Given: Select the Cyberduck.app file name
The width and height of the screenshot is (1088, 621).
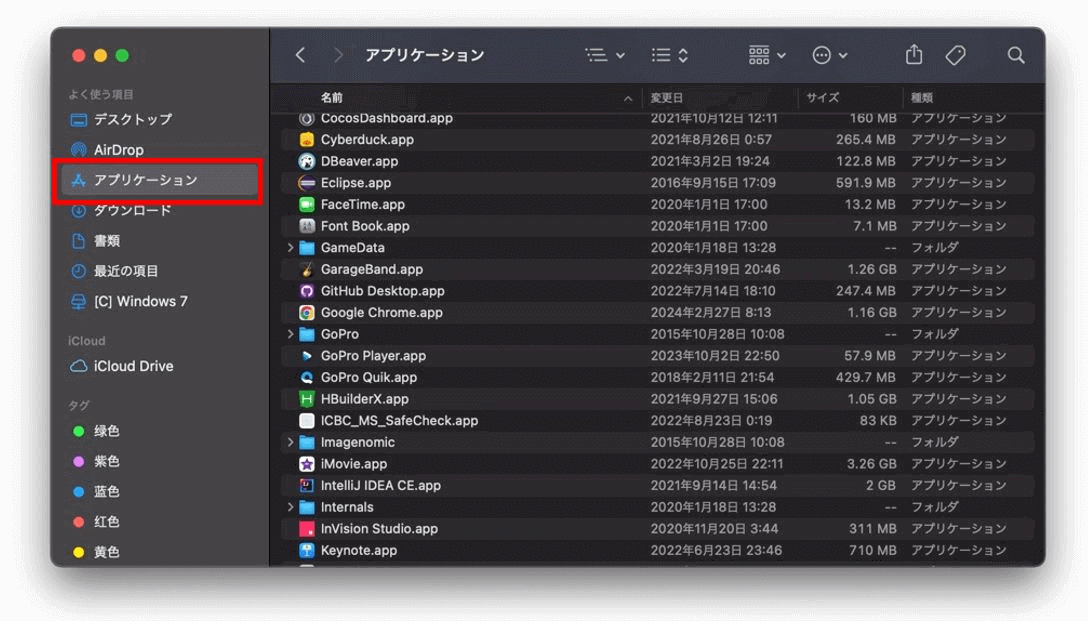Looking at the screenshot, I should pos(367,139).
